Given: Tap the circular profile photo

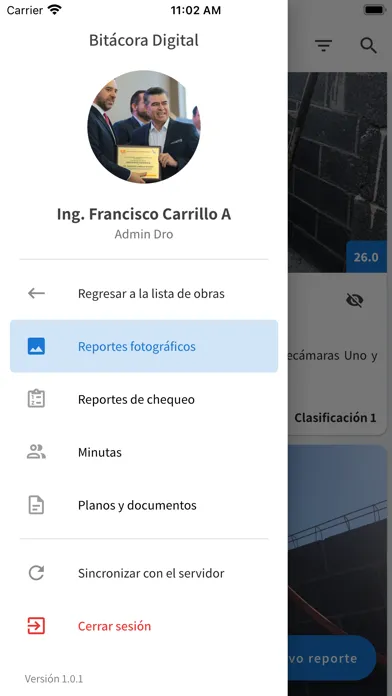Looking at the screenshot, I should tap(144, 127).
